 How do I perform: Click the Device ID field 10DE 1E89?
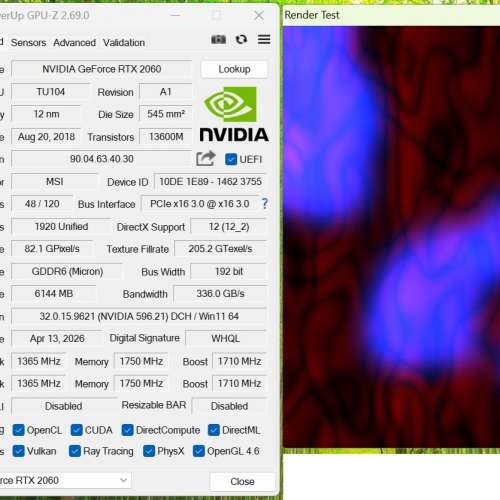pyautogui.click(x=210, y=182)
